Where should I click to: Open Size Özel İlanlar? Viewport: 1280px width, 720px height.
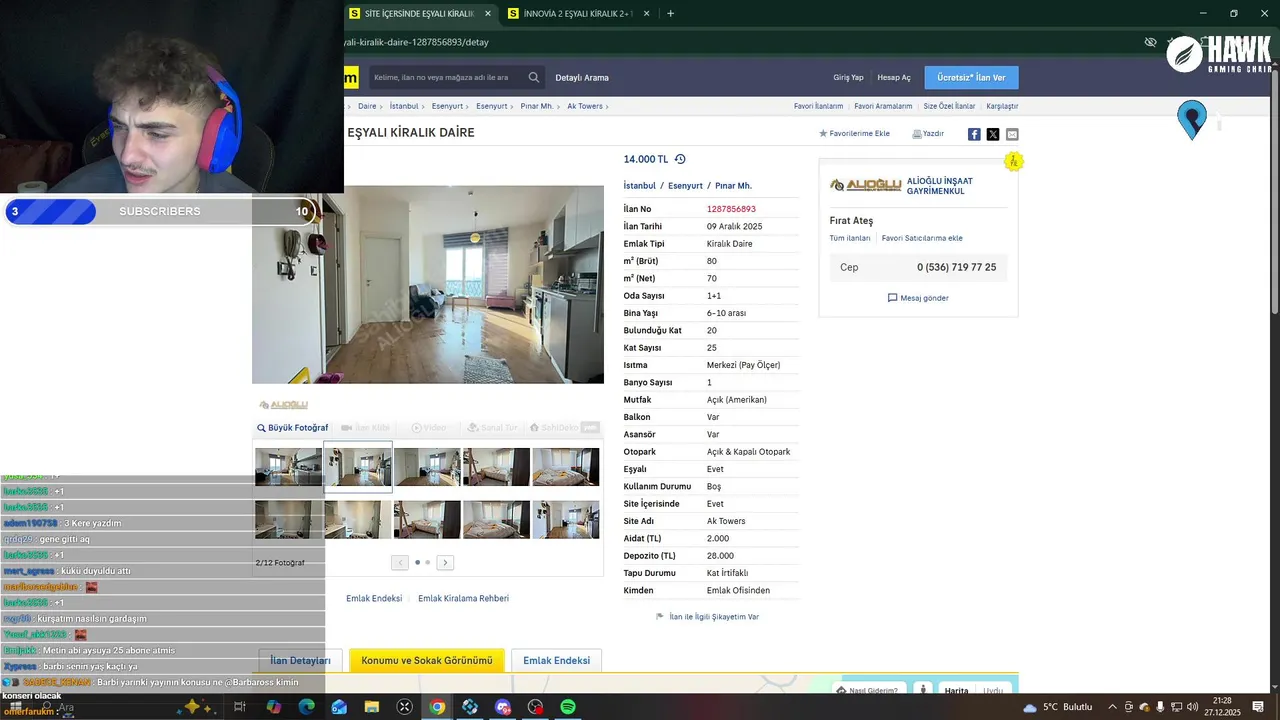click(x=949, y=106)
